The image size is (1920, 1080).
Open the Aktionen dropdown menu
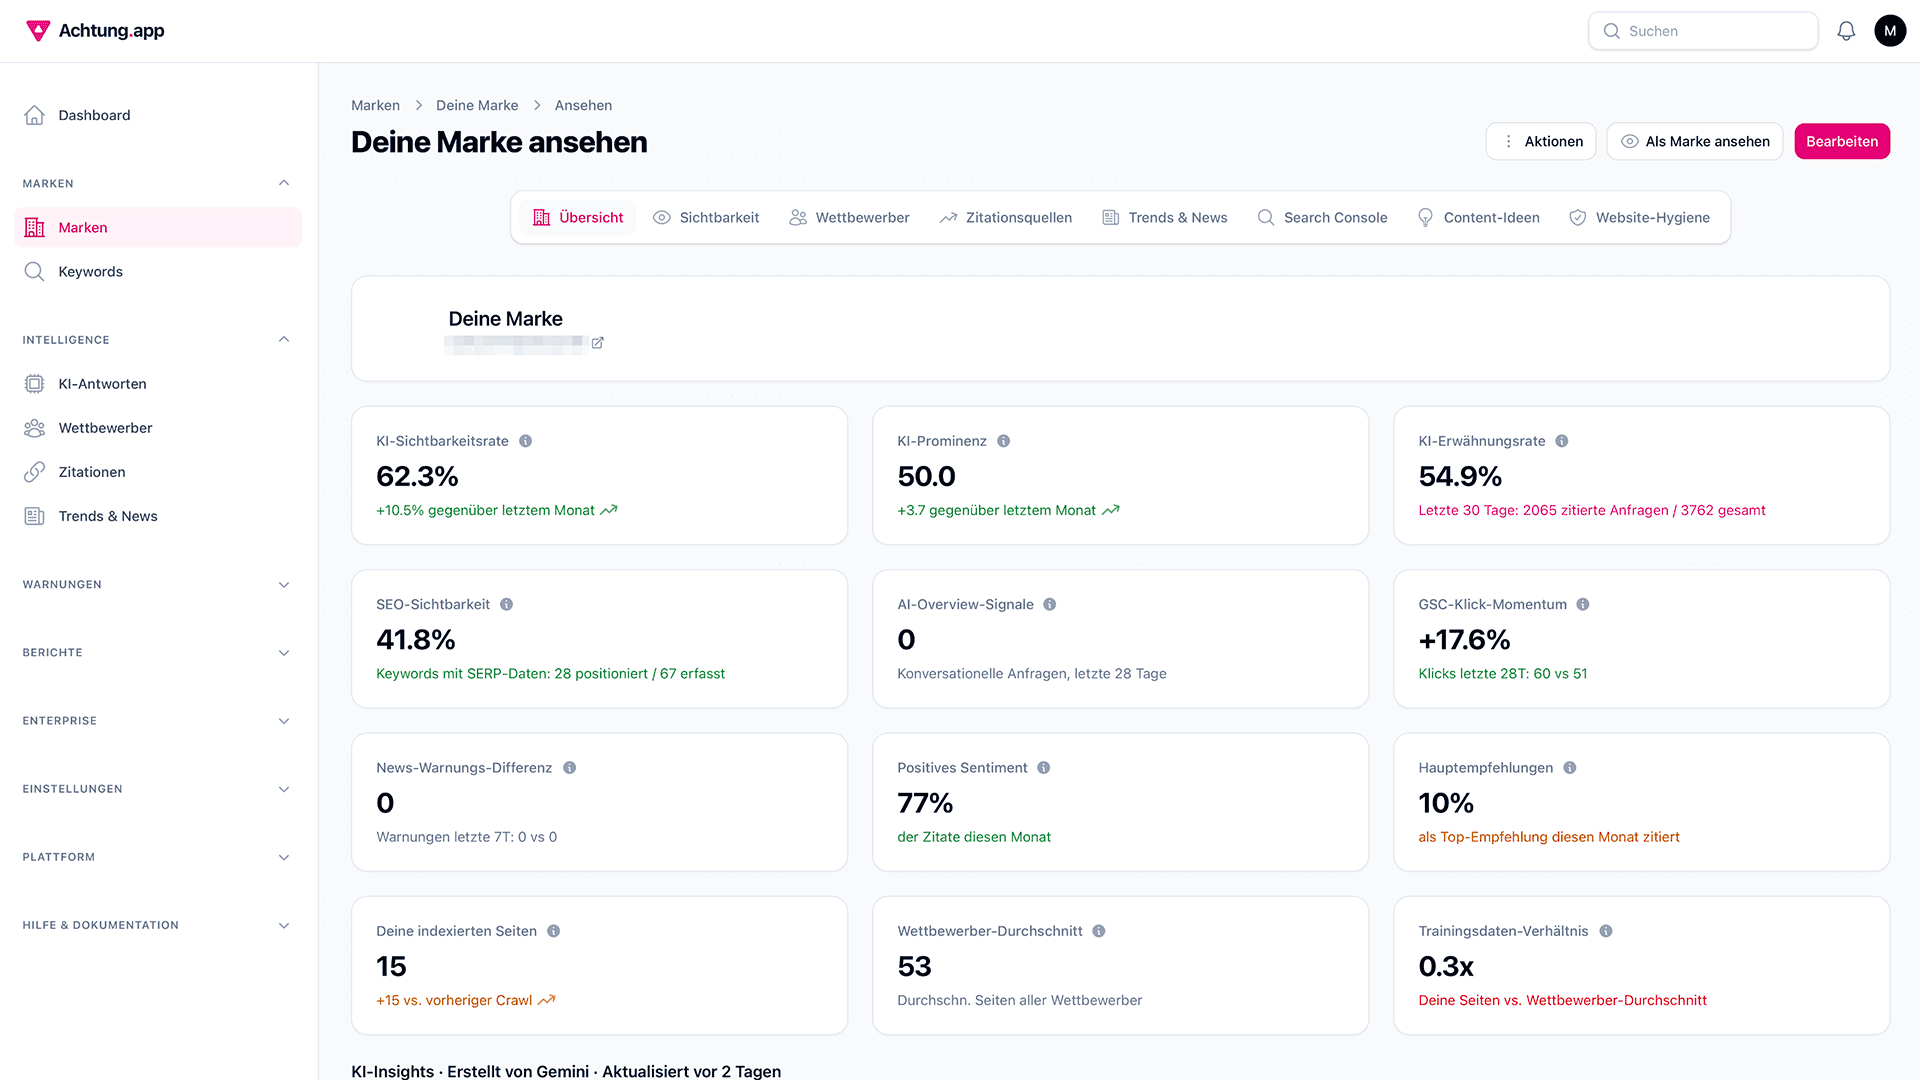[1541, 141]
